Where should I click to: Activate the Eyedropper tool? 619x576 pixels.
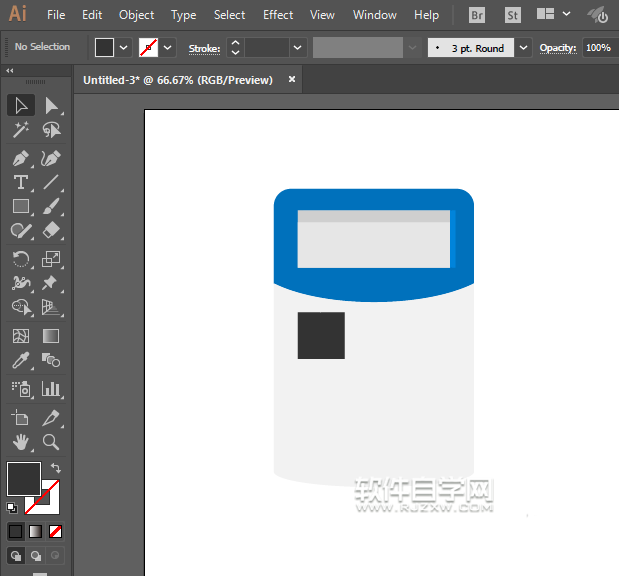click(20, 361)
